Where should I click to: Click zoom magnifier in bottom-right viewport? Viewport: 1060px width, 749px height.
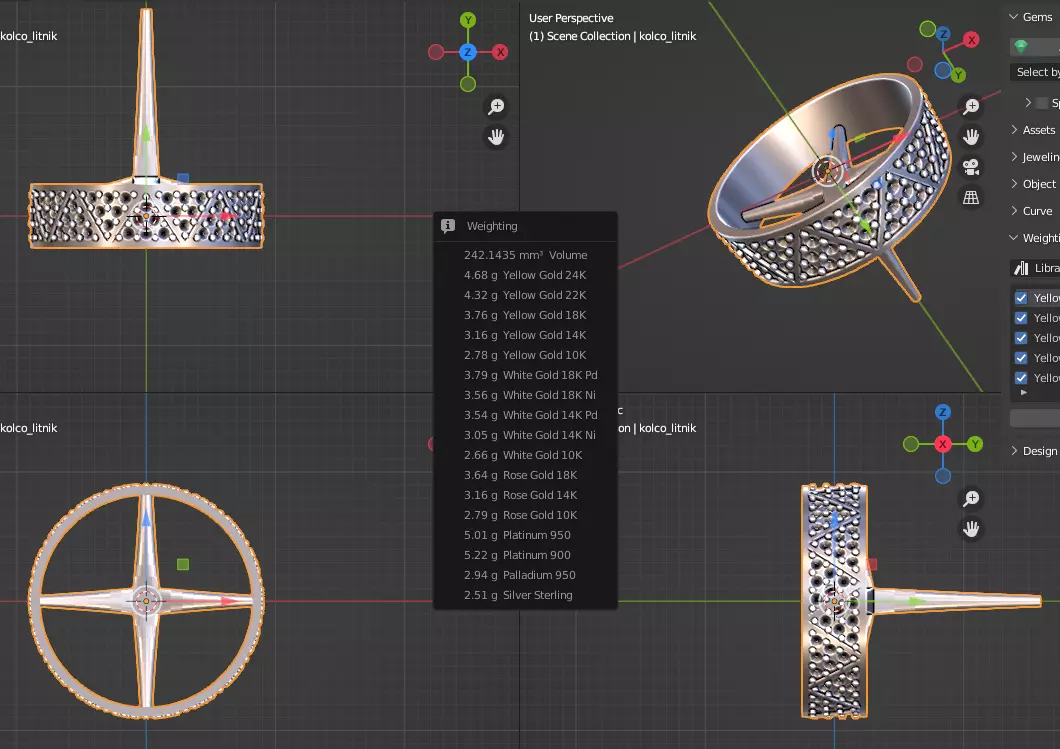(x=971, y=499)
